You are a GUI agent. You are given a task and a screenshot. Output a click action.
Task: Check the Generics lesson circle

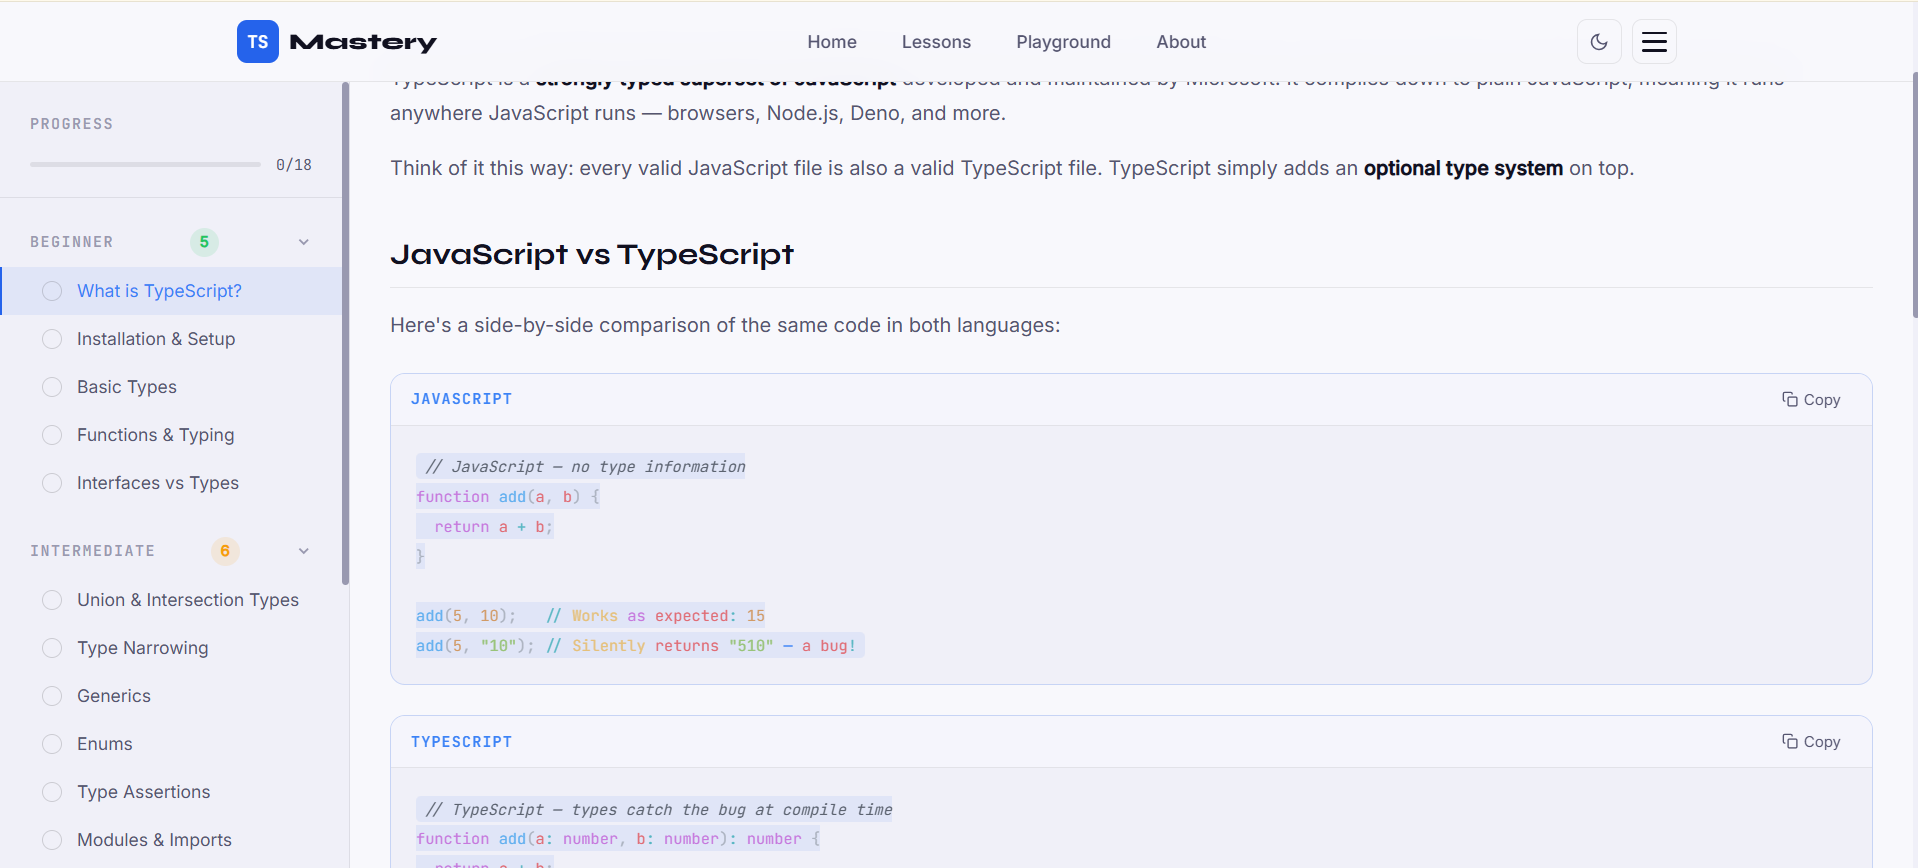click(x=52, y=696)
